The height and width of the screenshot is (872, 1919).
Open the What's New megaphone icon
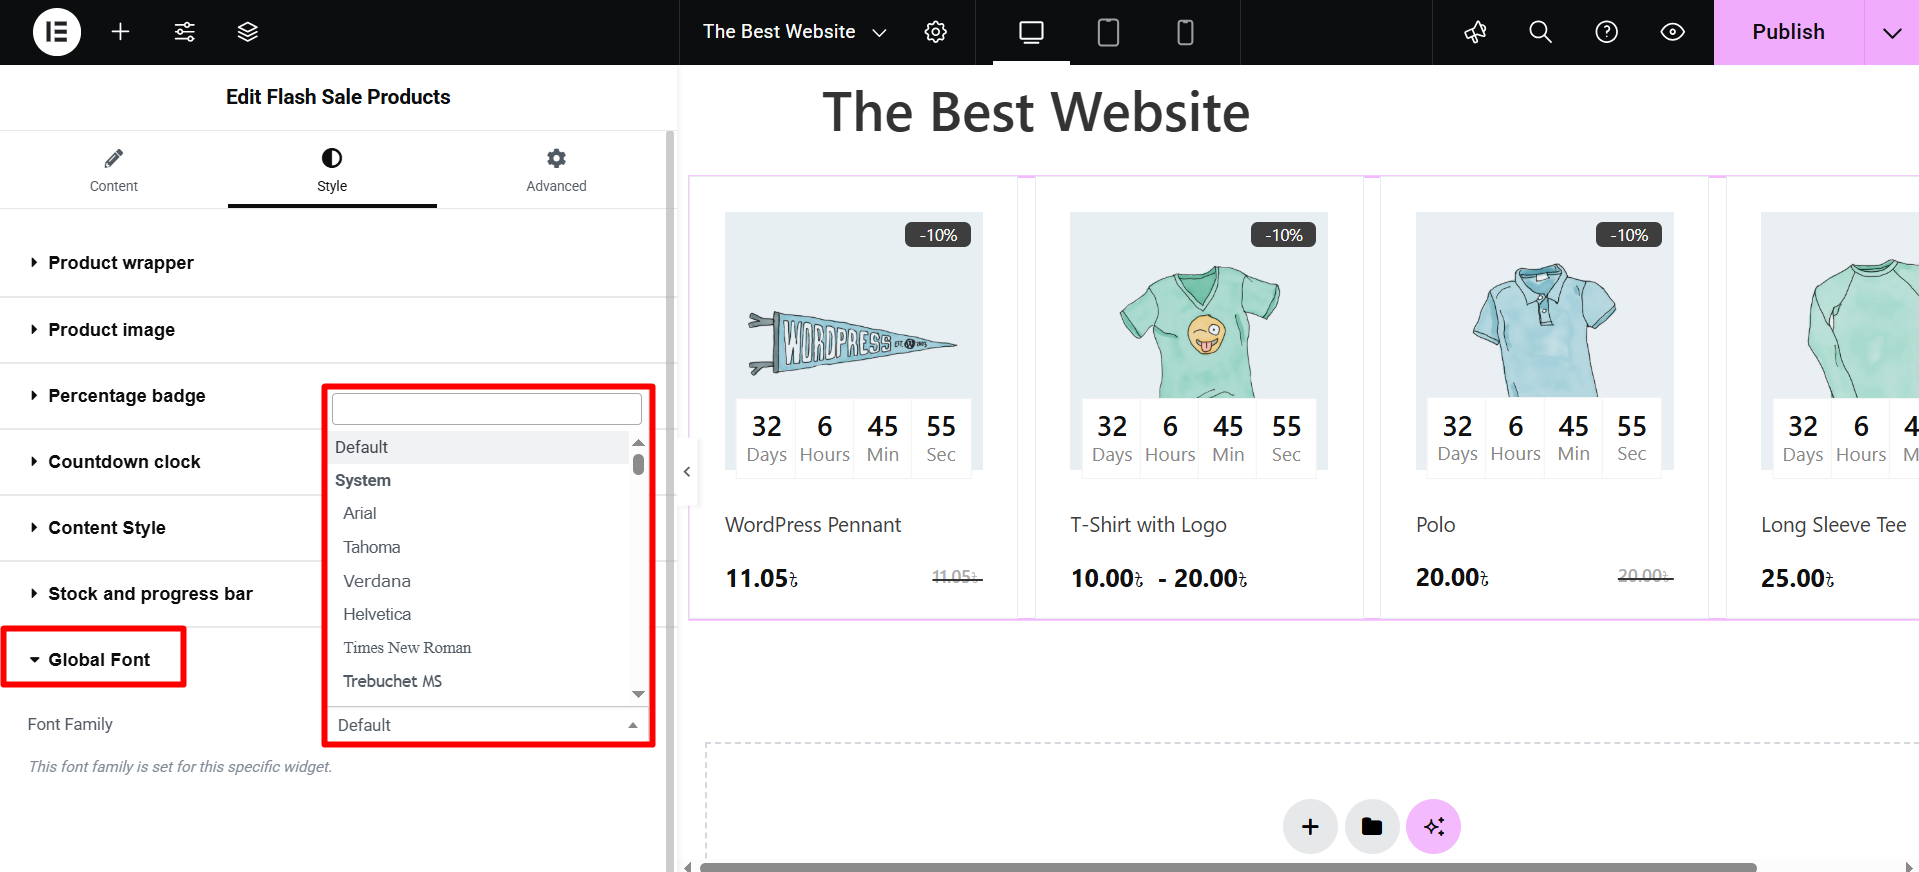click(x=1475, y=32)
